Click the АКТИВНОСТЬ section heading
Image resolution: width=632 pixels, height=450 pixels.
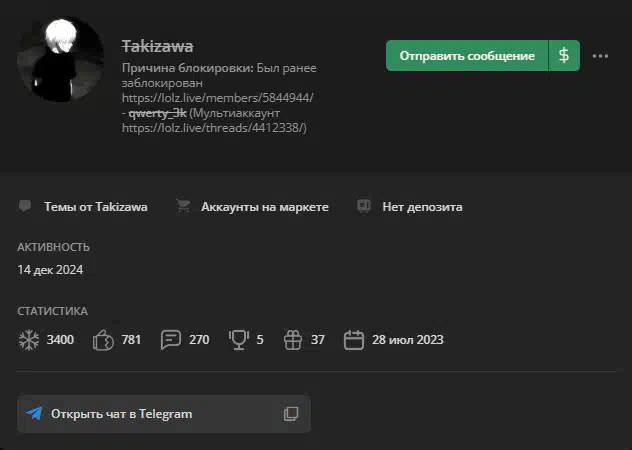pyautogui.click(x=54, y=247)
